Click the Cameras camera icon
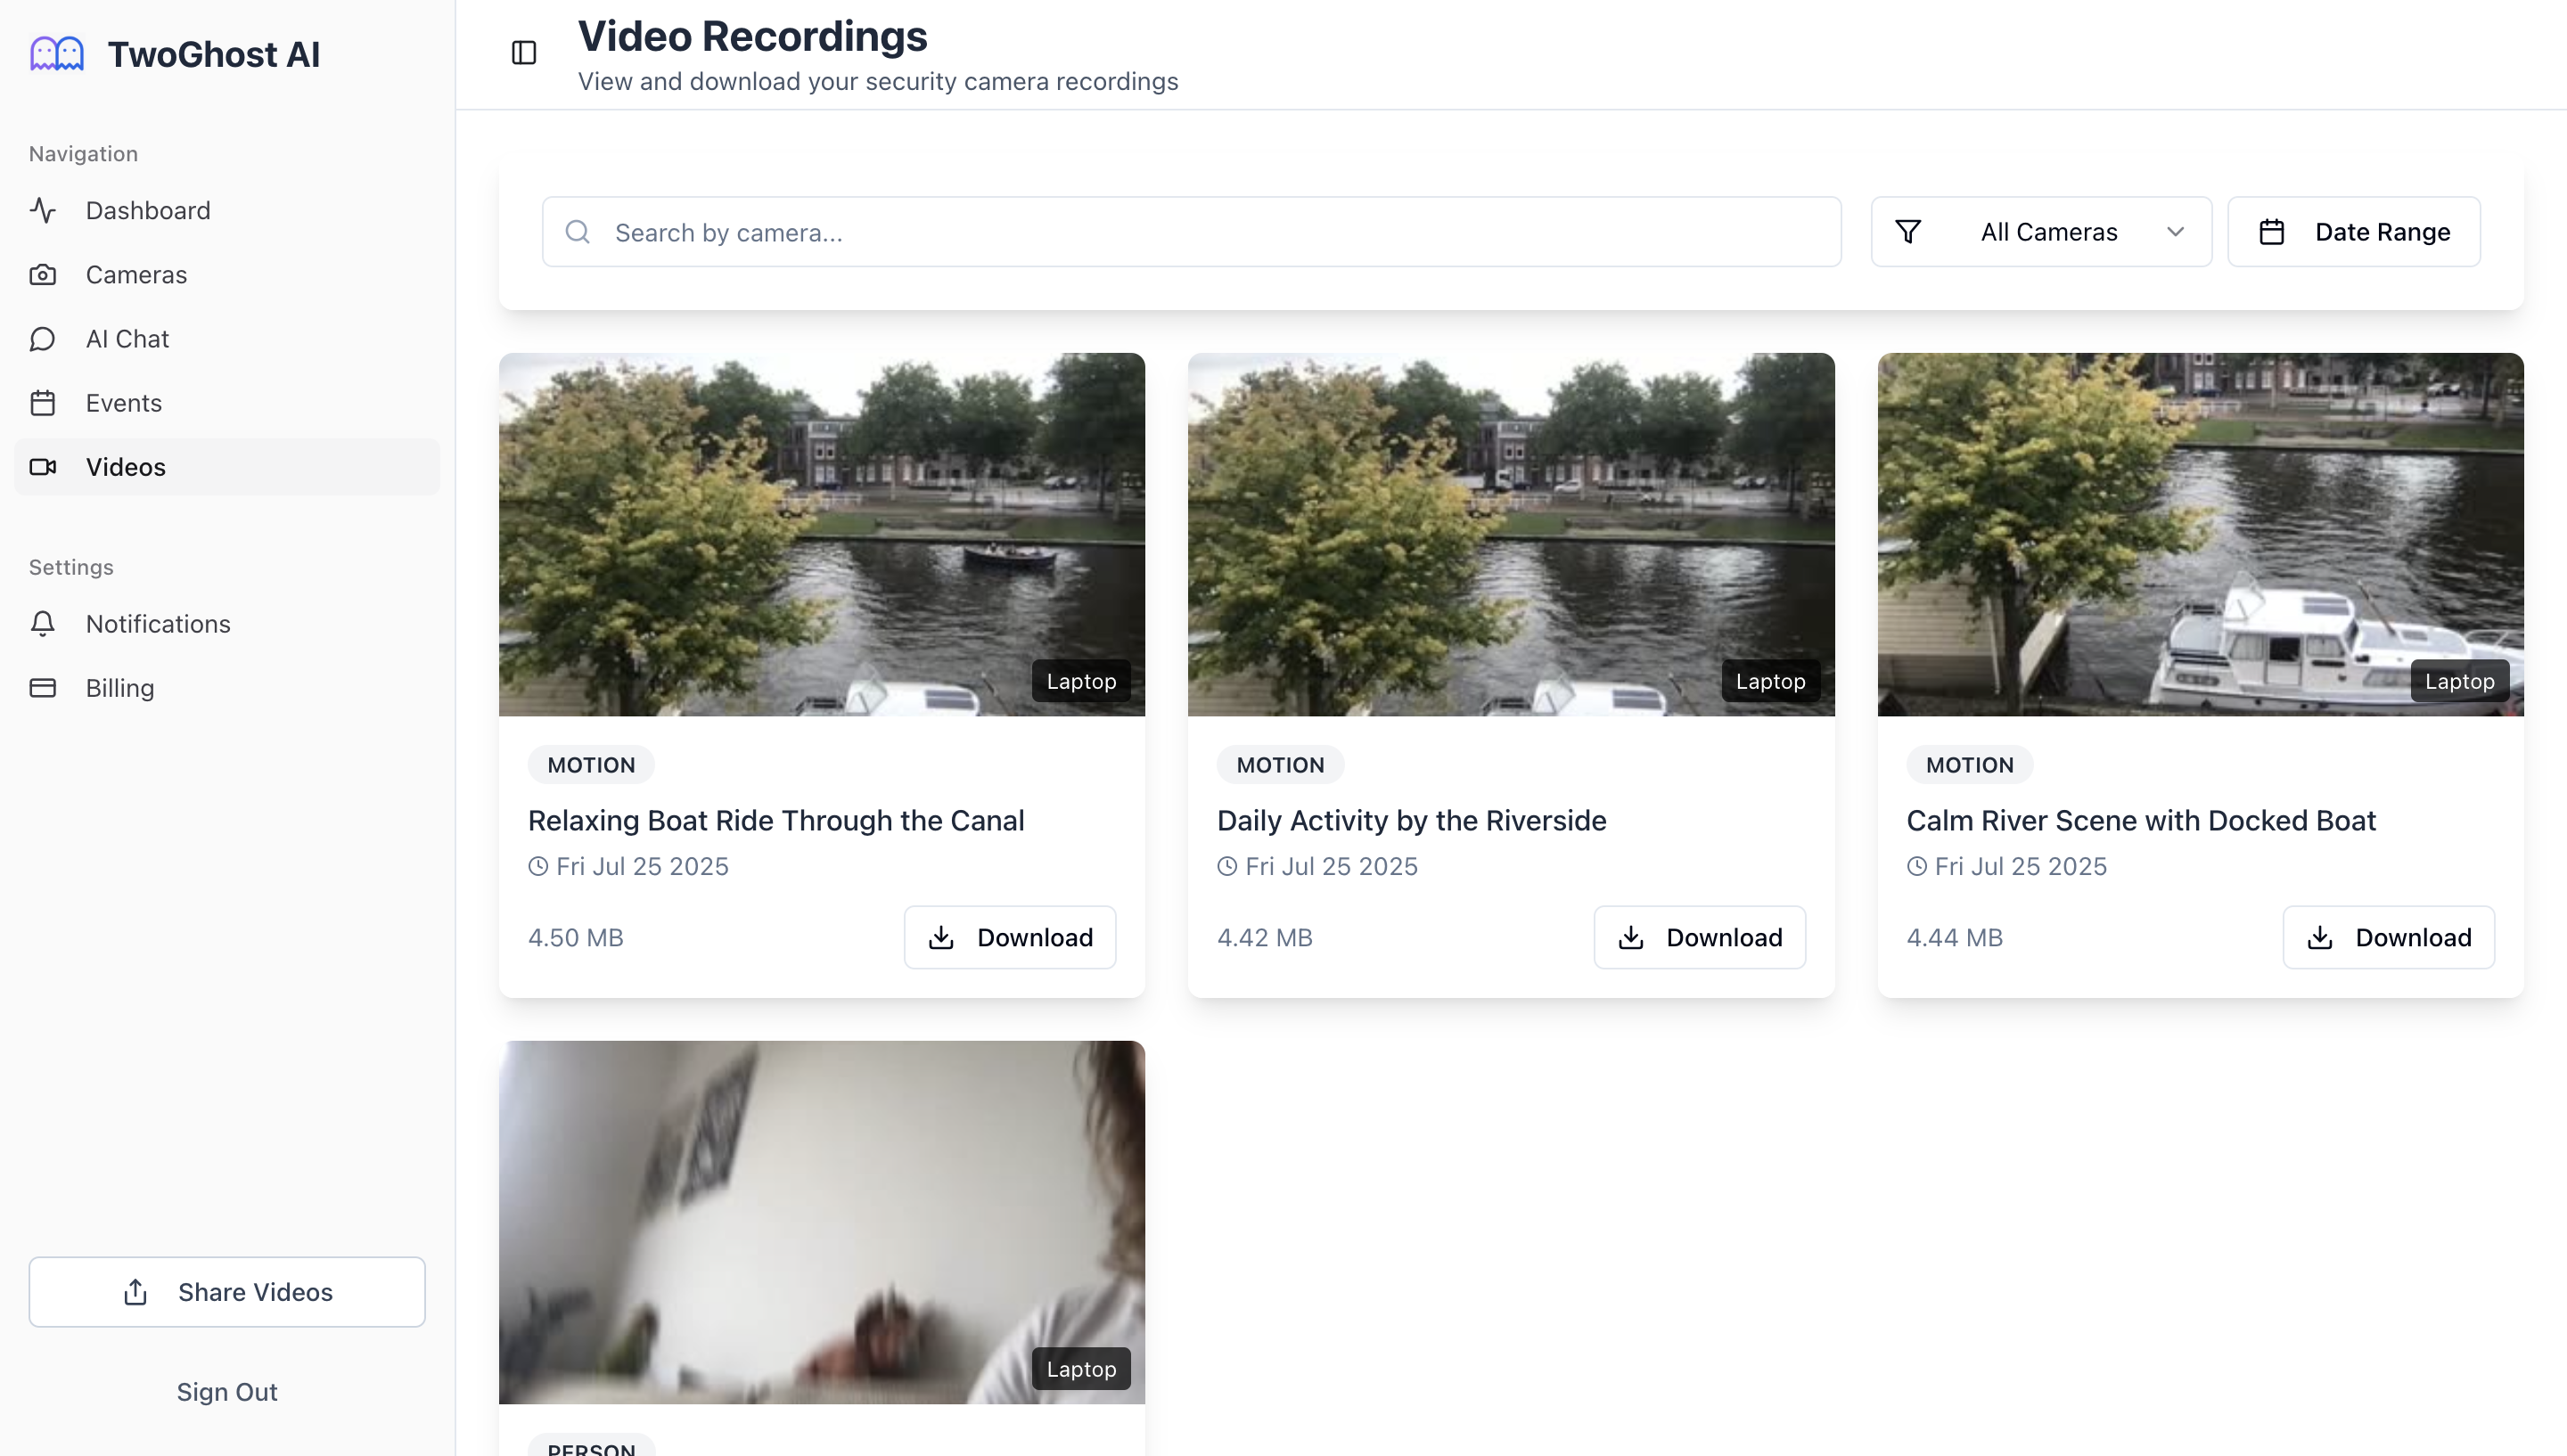The image size is (2567, 1456). (43, 274)
